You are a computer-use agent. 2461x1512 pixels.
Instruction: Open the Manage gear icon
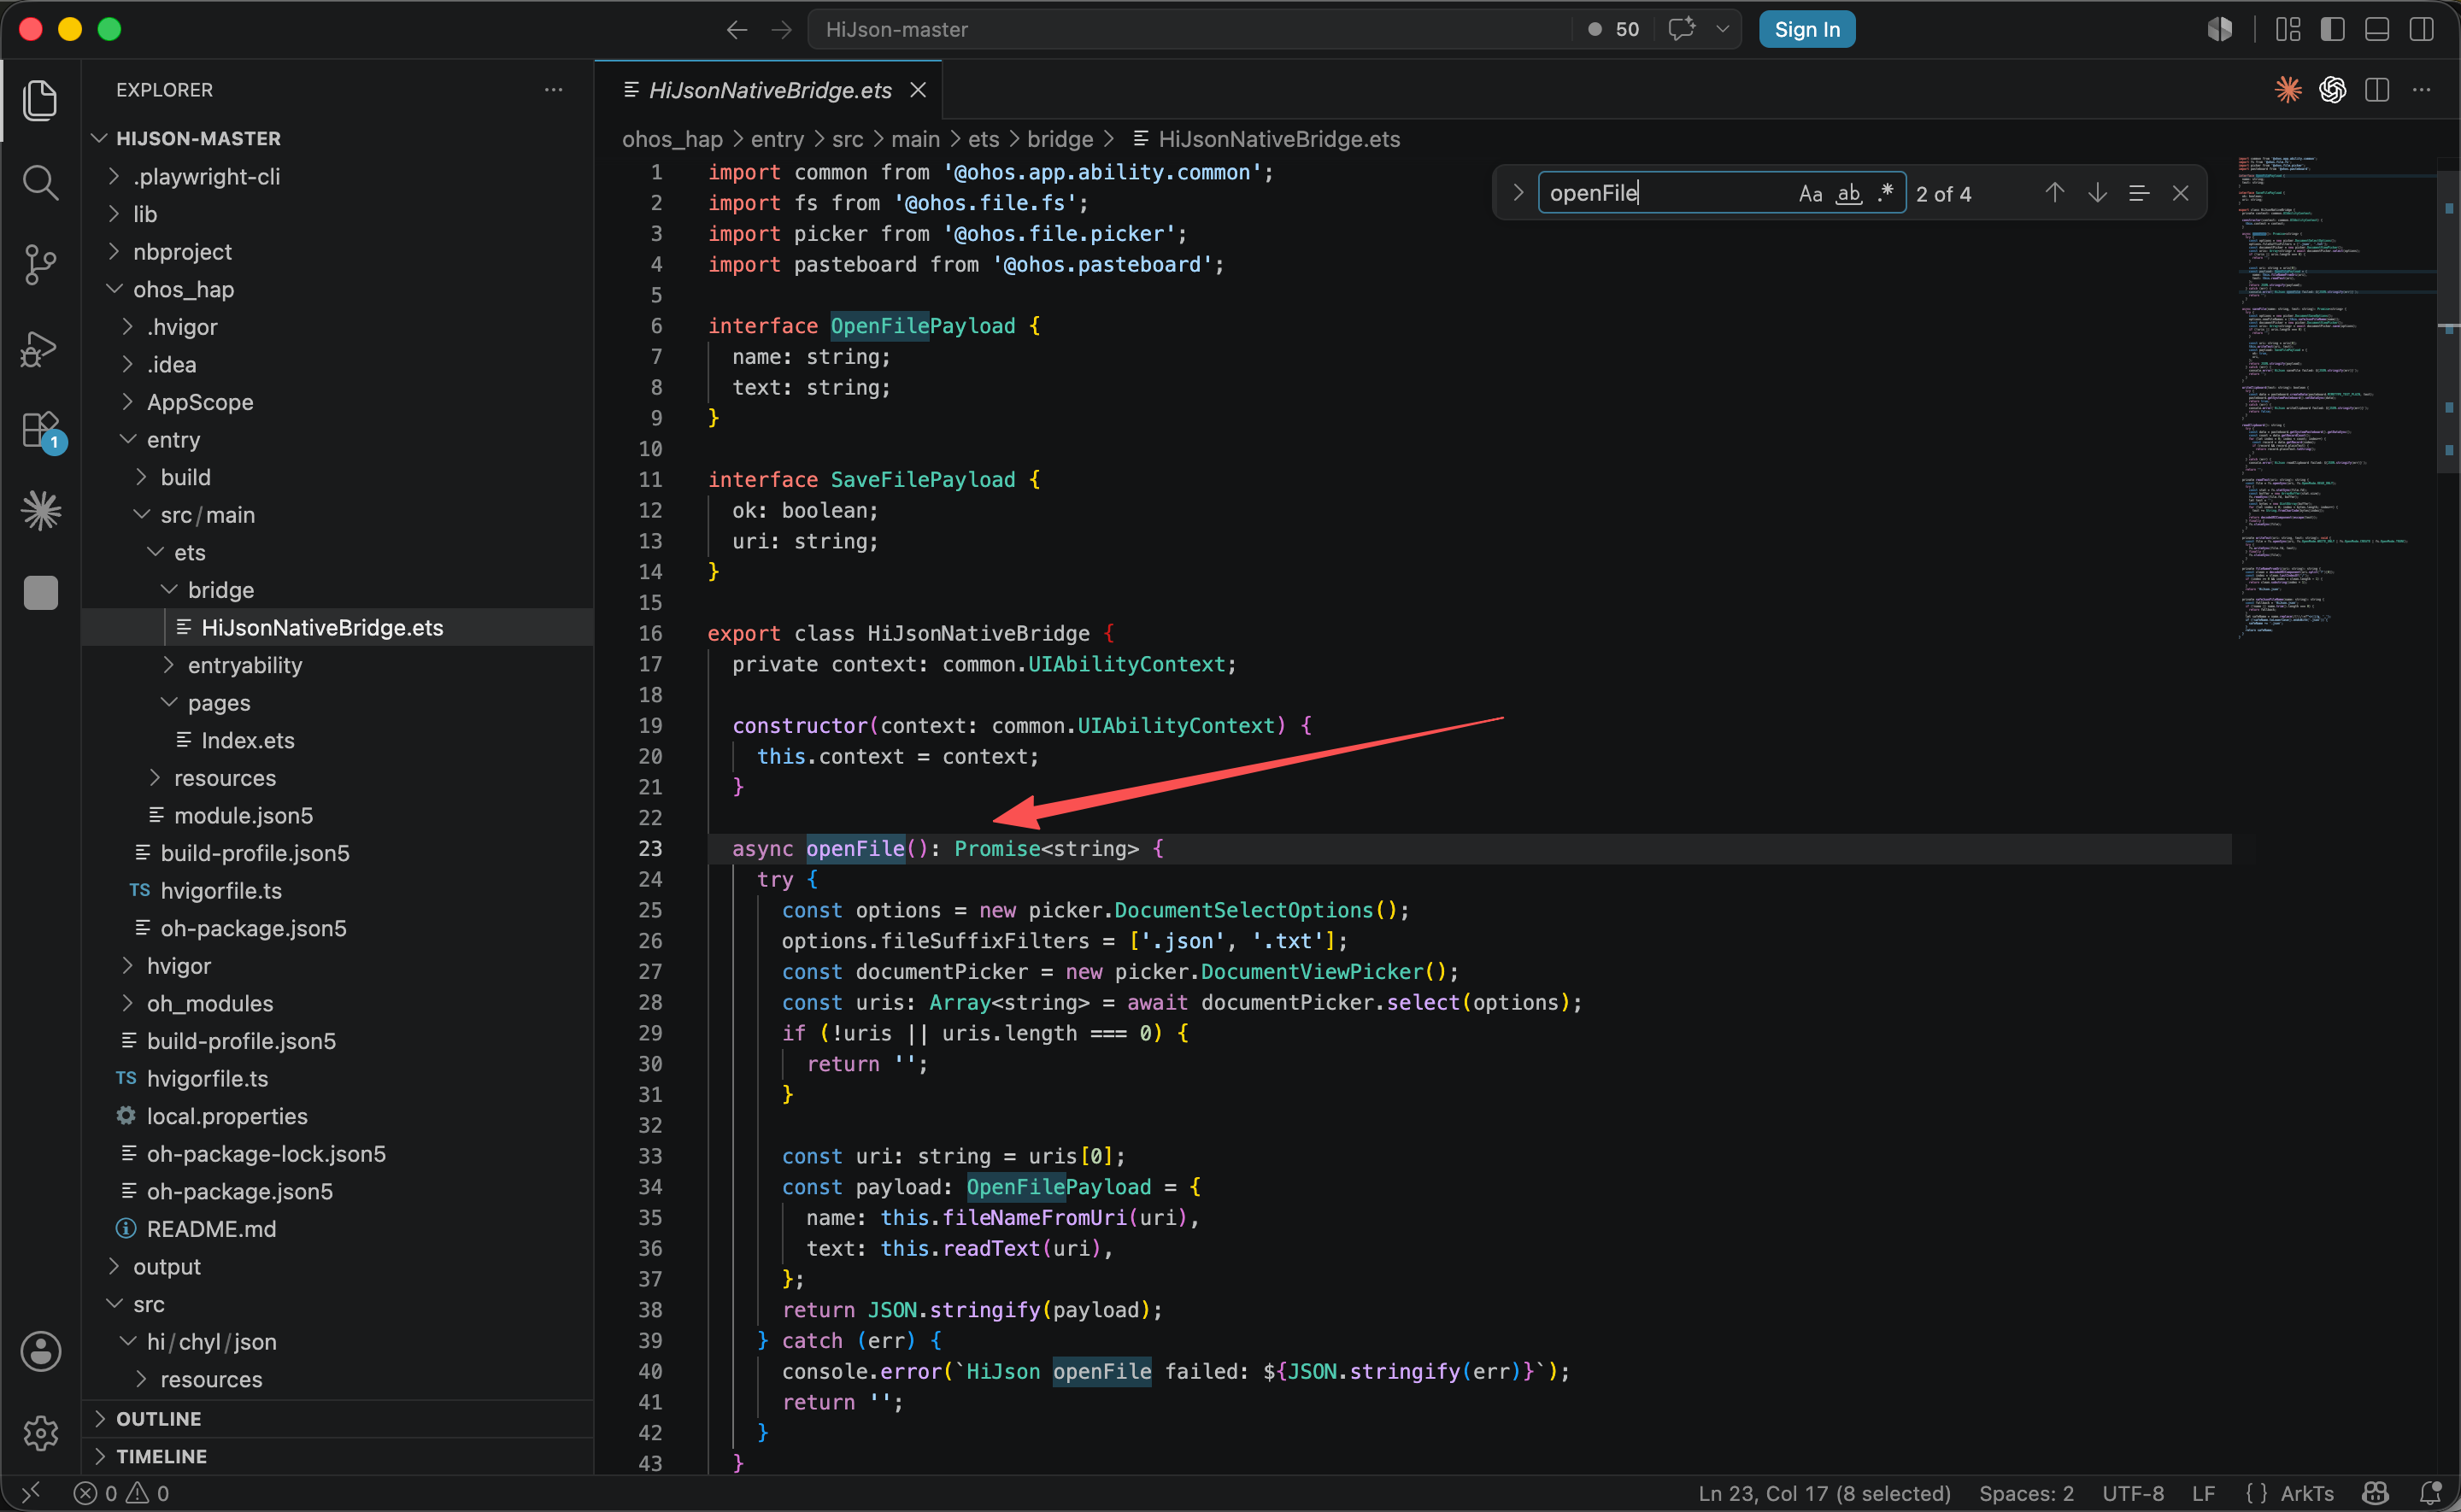coord(40,1433)
